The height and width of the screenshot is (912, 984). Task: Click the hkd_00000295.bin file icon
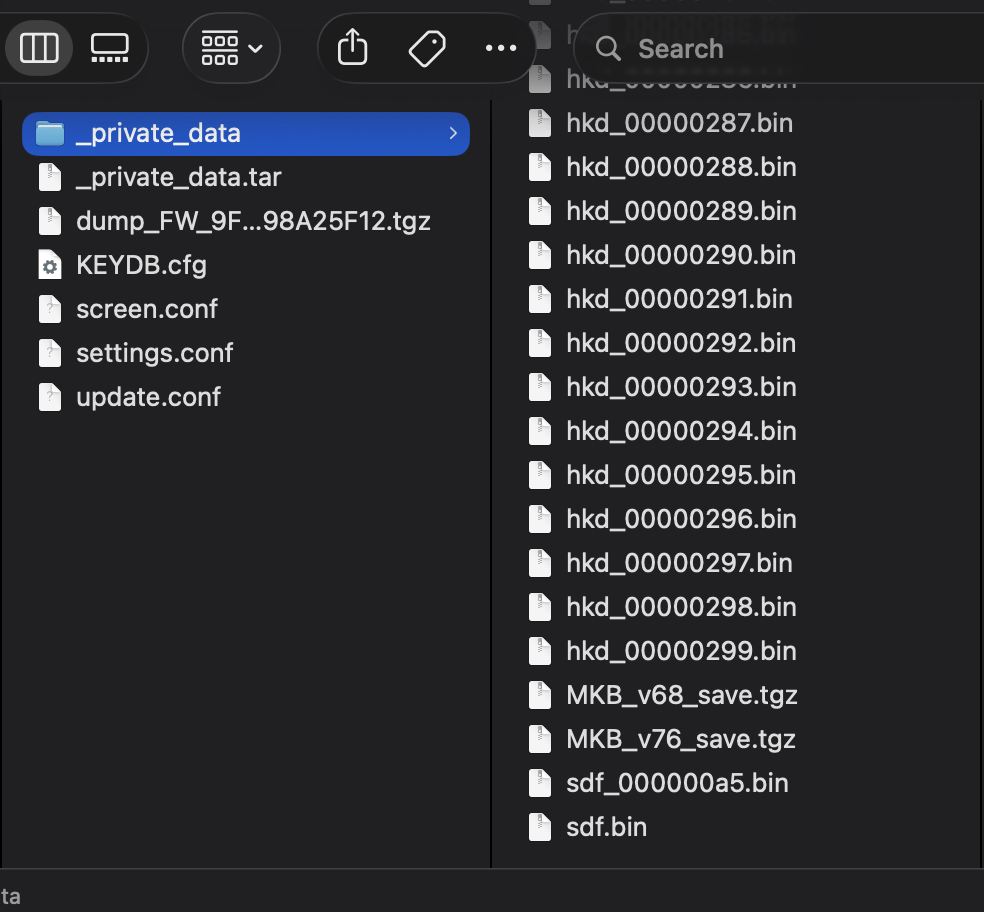pyautogui.click(x=540, y=475)
